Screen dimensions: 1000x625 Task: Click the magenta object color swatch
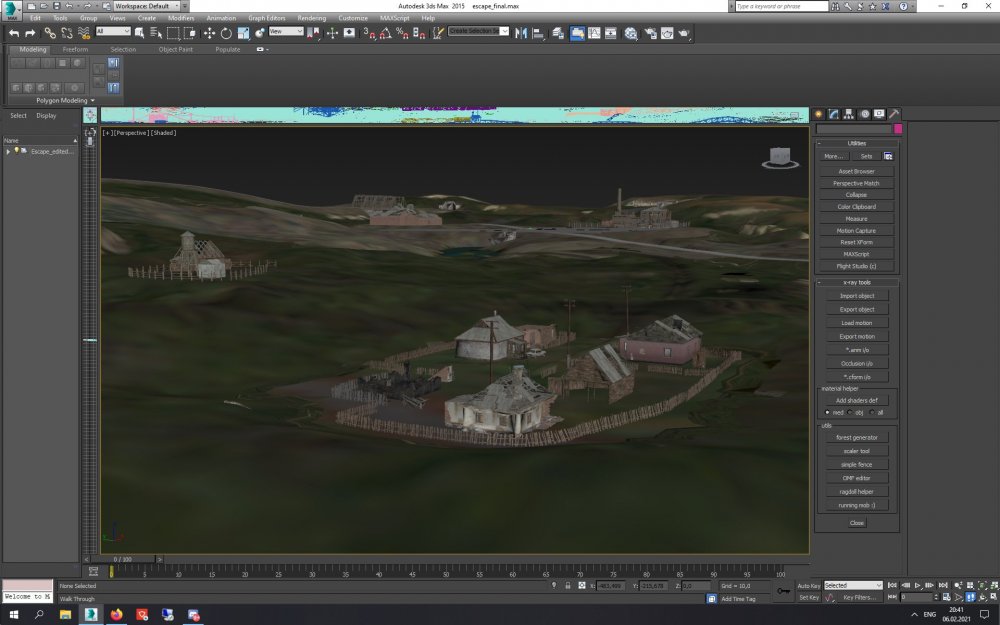tap(898, 129)
